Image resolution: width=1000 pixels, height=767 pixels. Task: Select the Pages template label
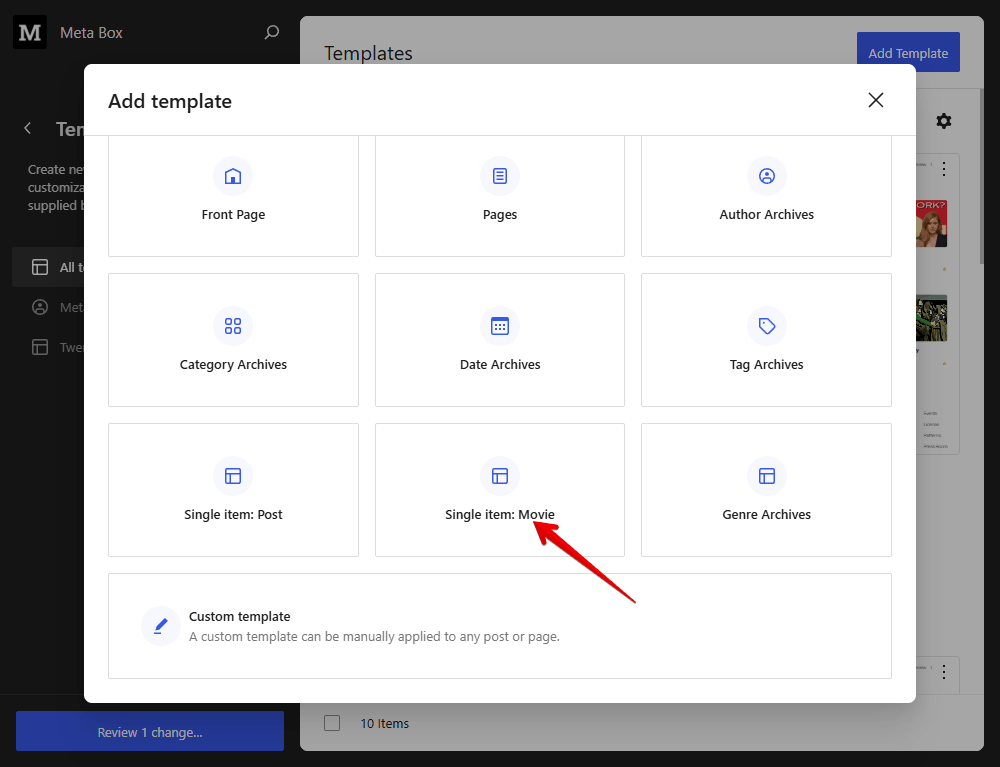[x=500, y=215]
